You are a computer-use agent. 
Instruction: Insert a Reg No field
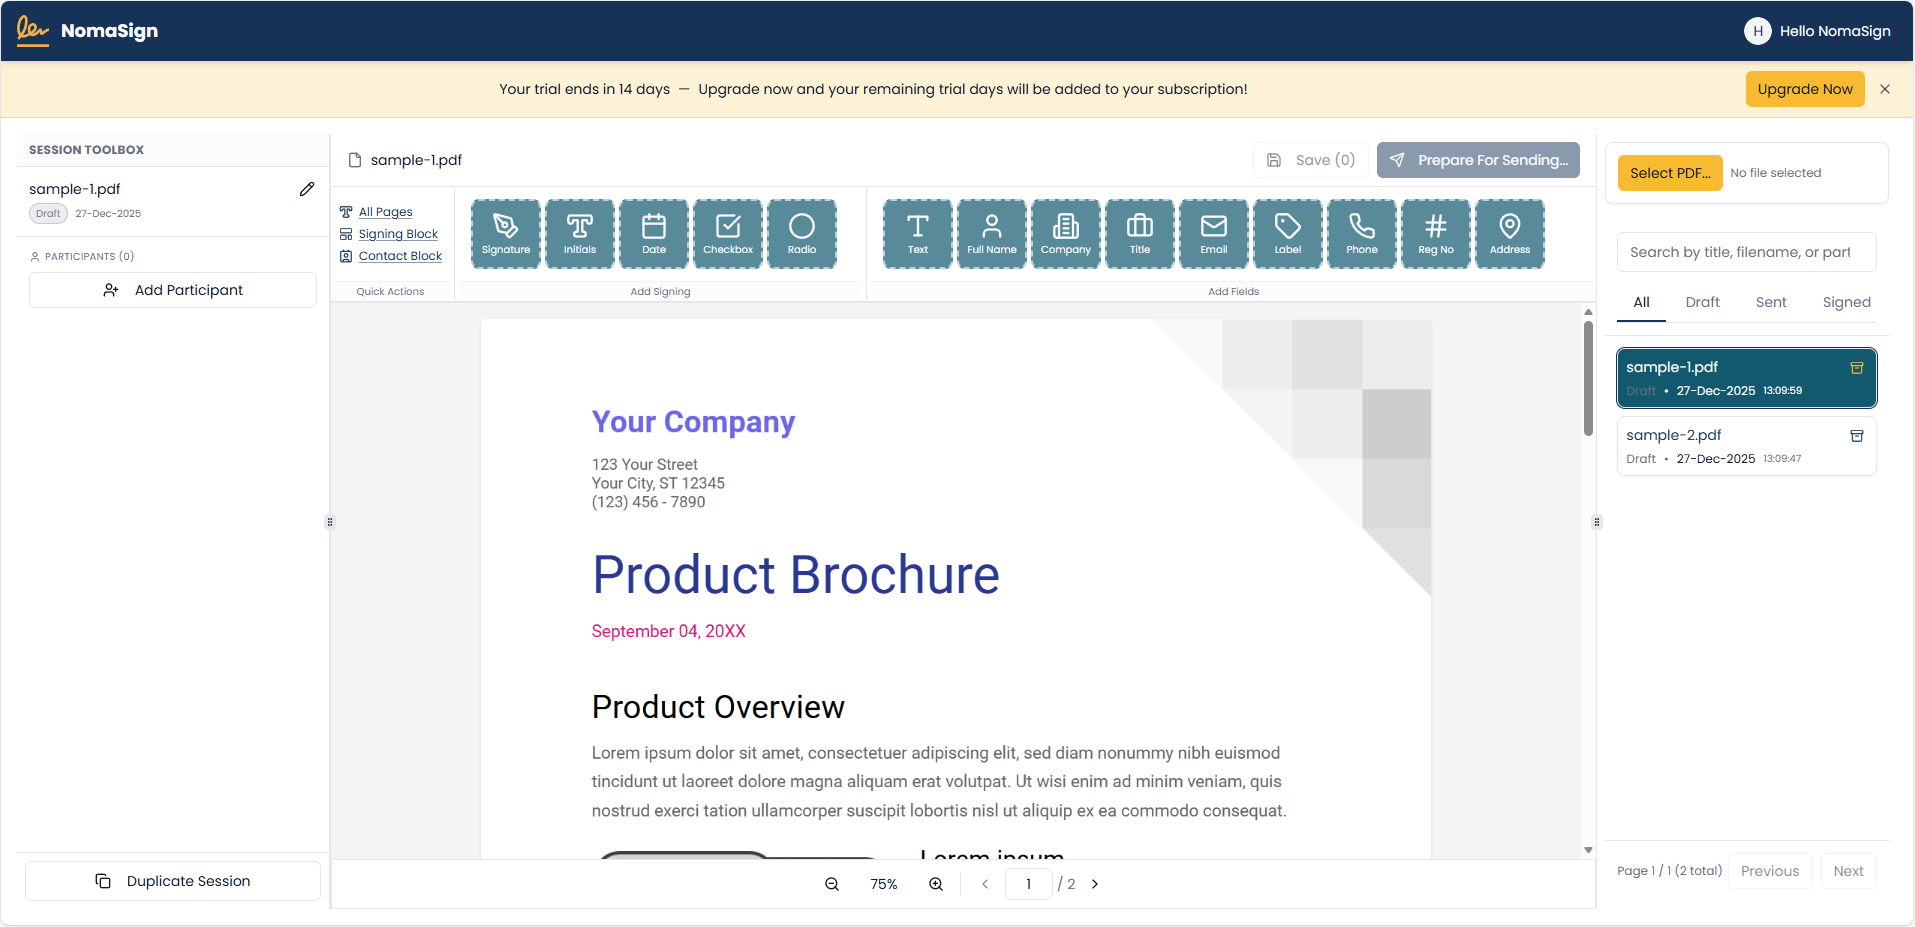1435,233
